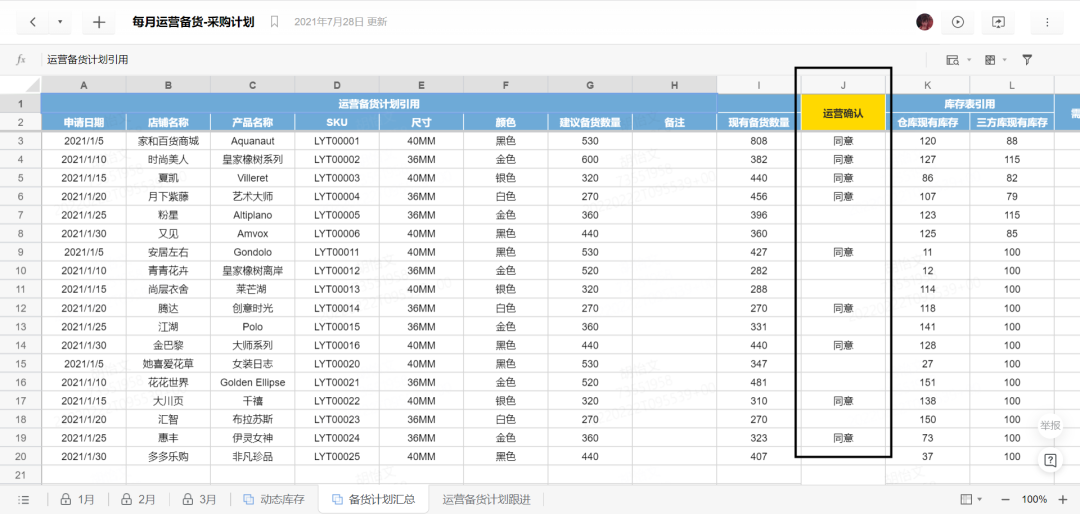The image size is (1080, 514).
Task: Click cell LYT00006
Action: 337,234
